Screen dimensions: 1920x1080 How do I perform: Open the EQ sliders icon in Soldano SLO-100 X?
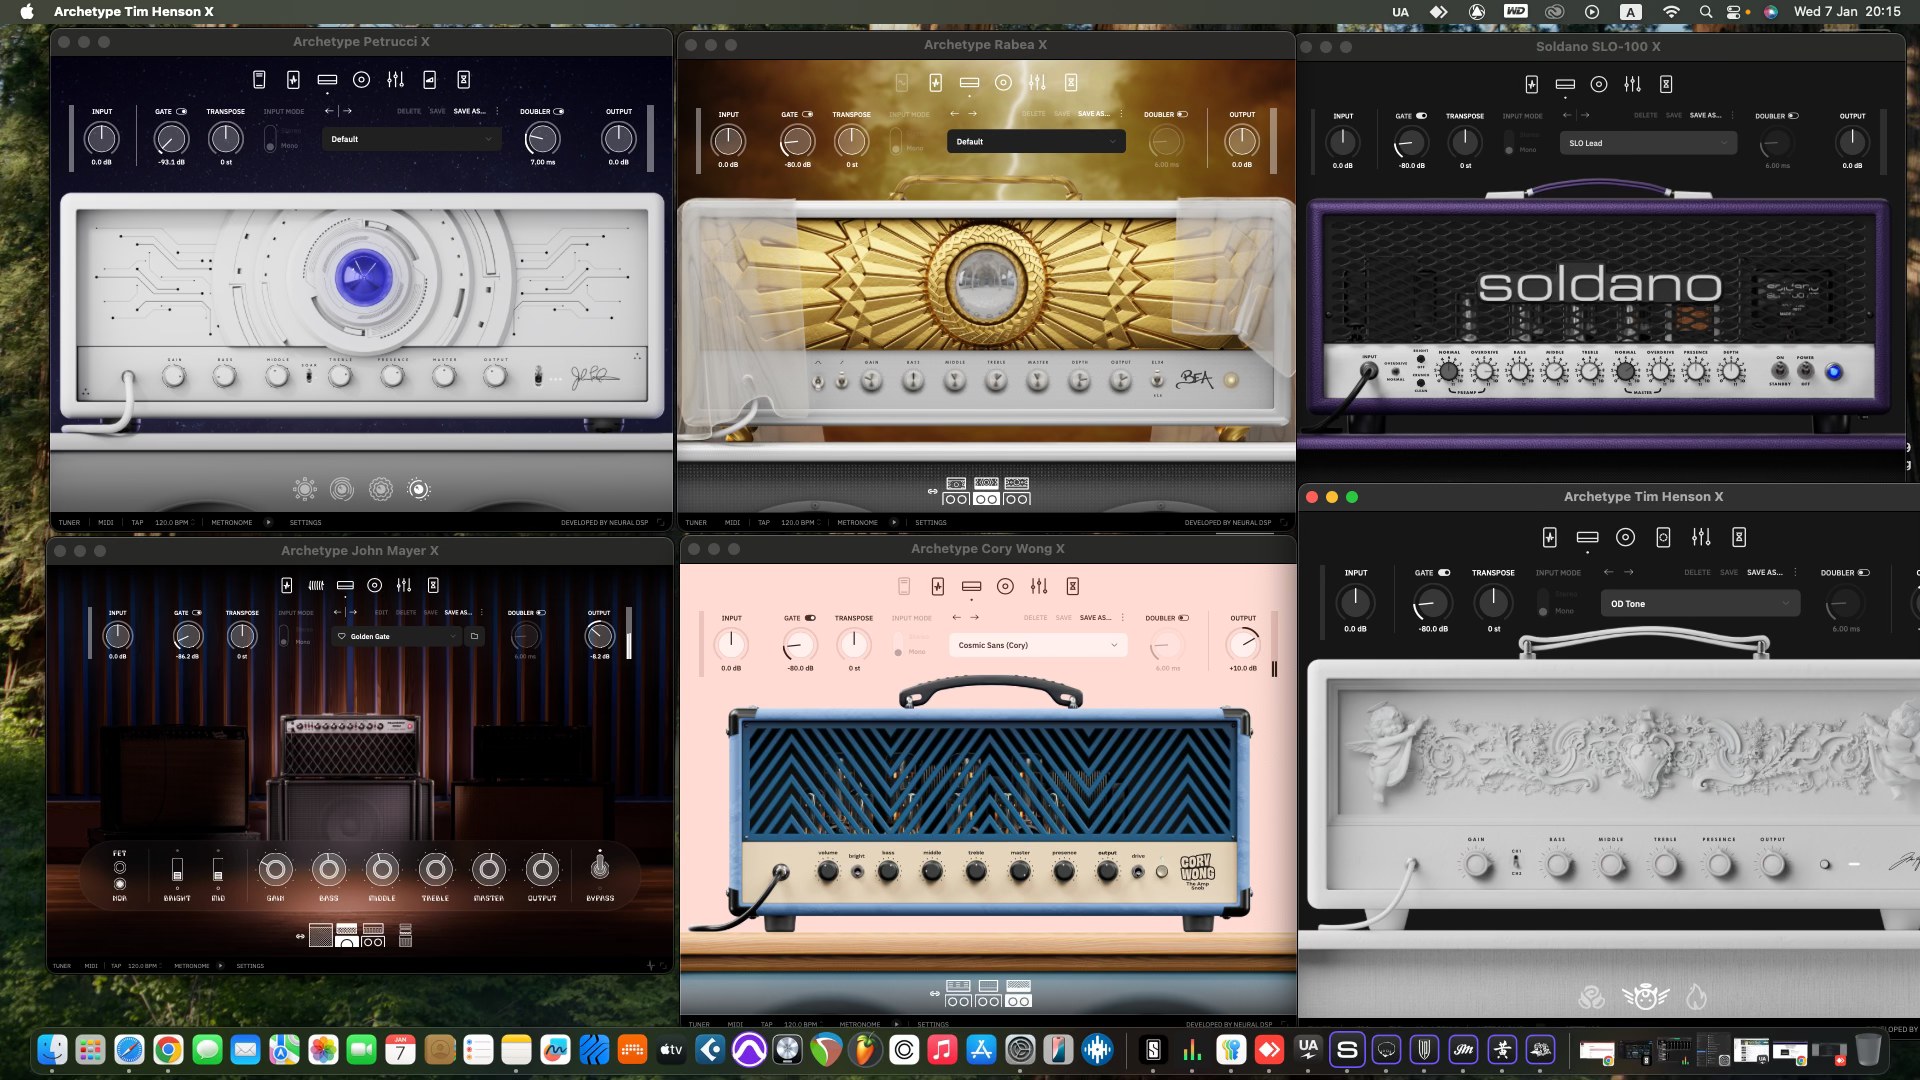[1632, 85]
